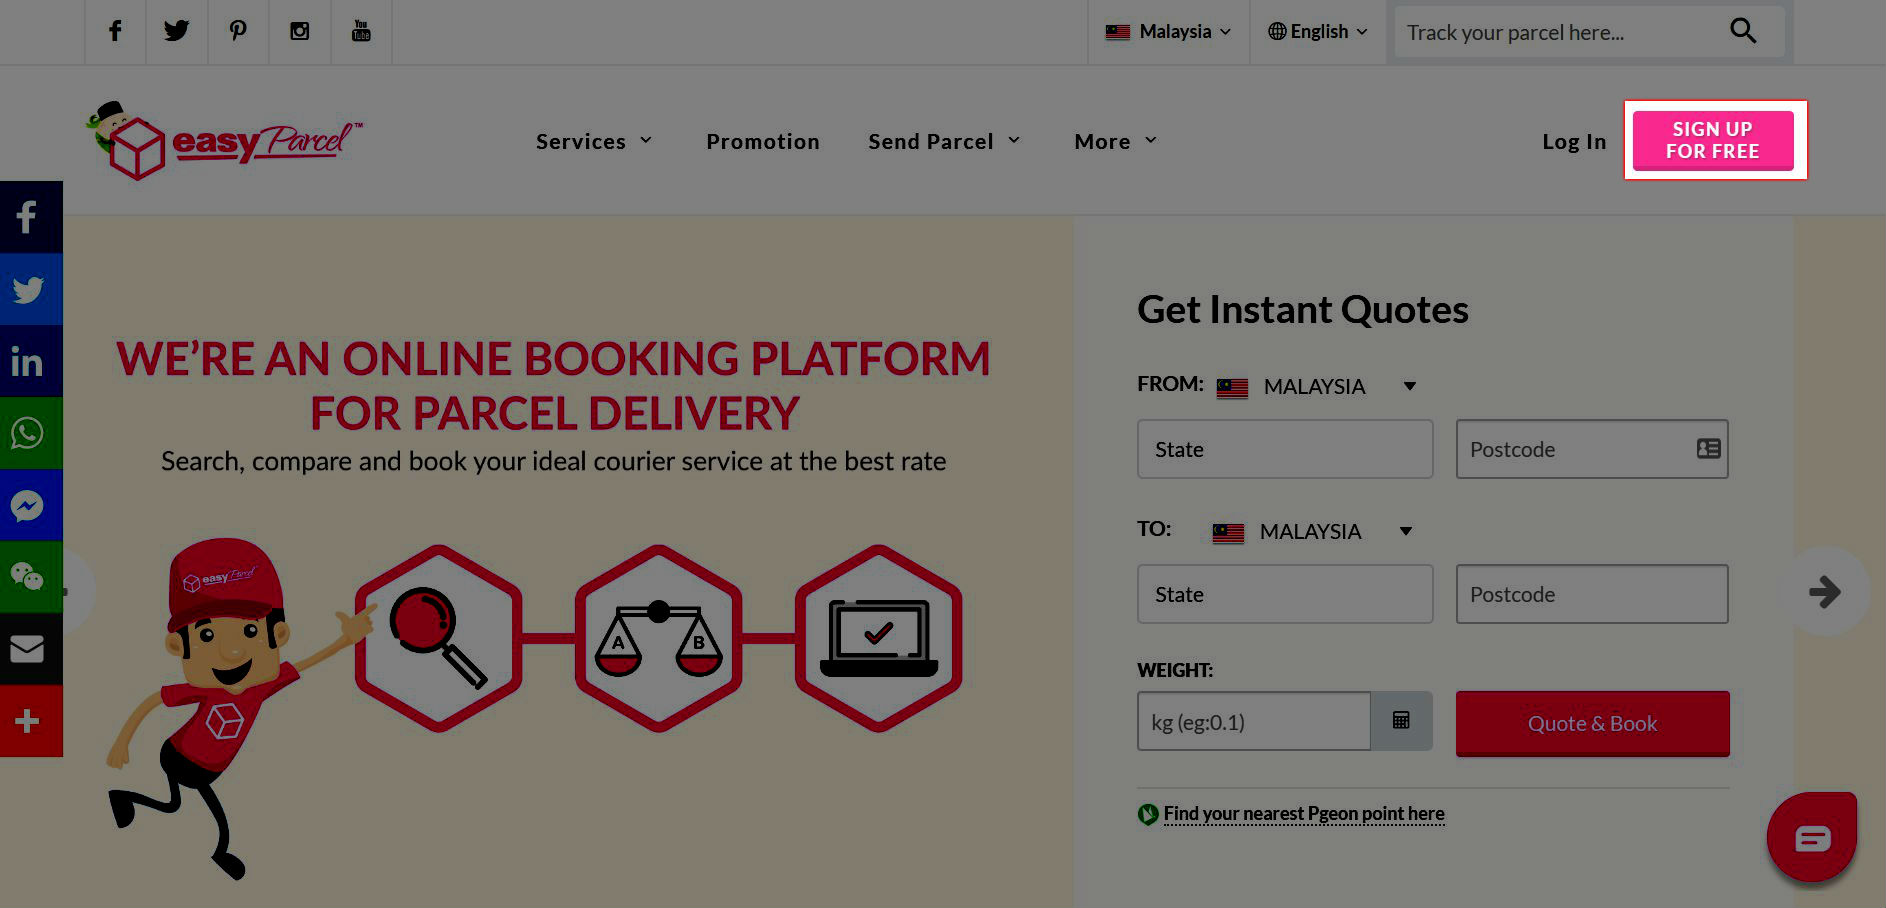Click the easyParcel logo
1886x908 pixels.
(225, 141)
